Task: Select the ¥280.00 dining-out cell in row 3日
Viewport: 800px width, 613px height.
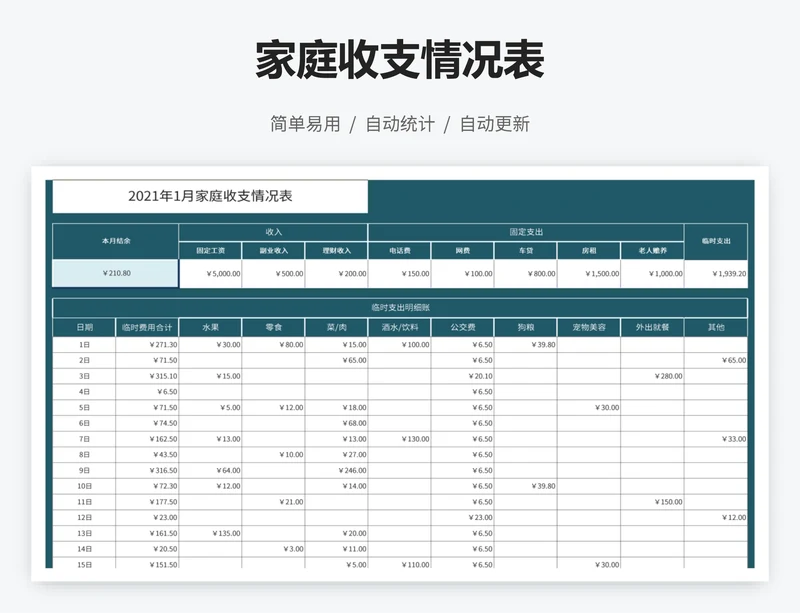Action: tap(653, 376)
